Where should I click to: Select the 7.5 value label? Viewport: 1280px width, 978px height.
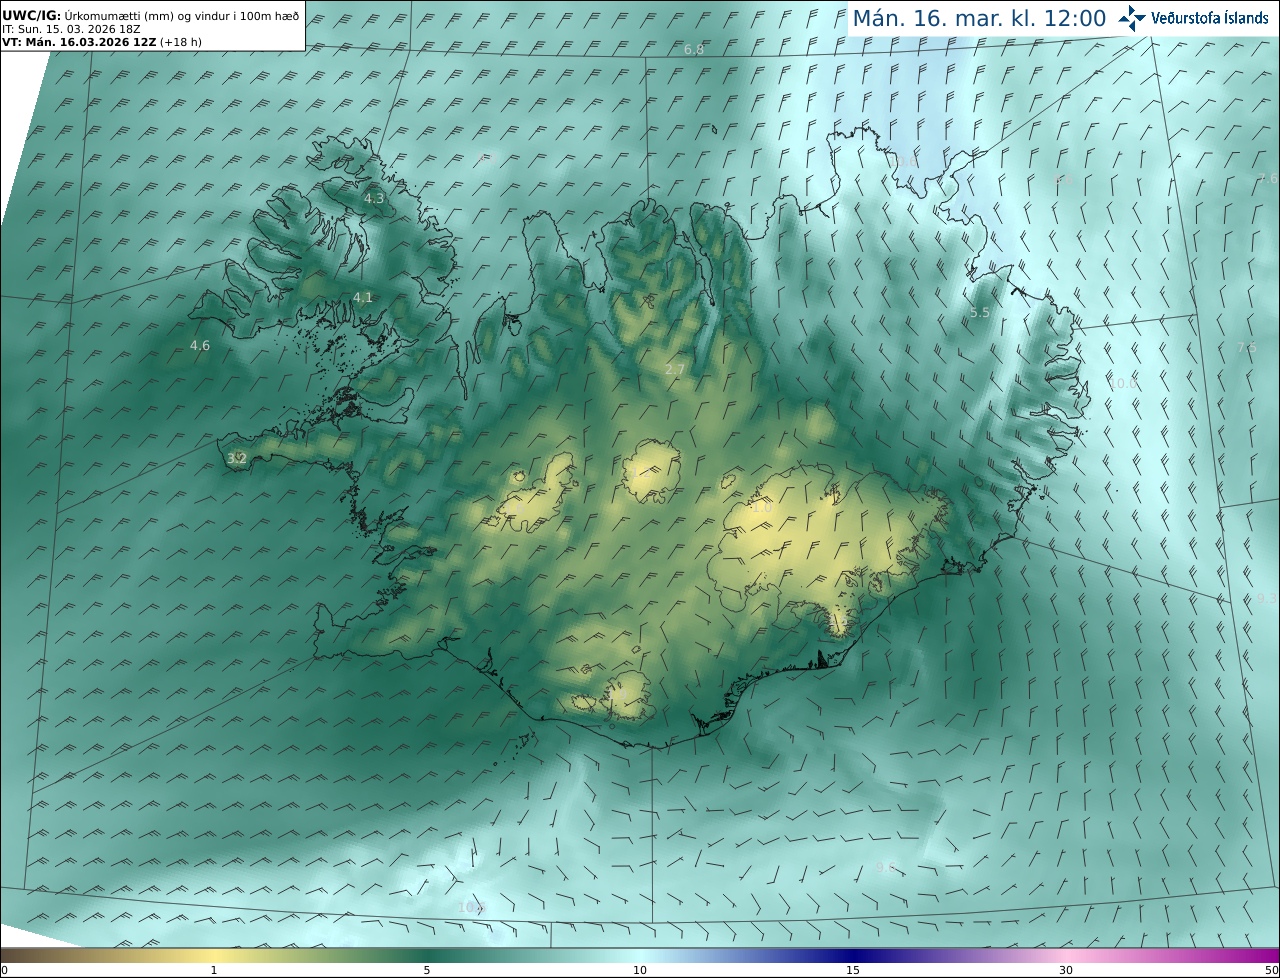(1246, 348)
